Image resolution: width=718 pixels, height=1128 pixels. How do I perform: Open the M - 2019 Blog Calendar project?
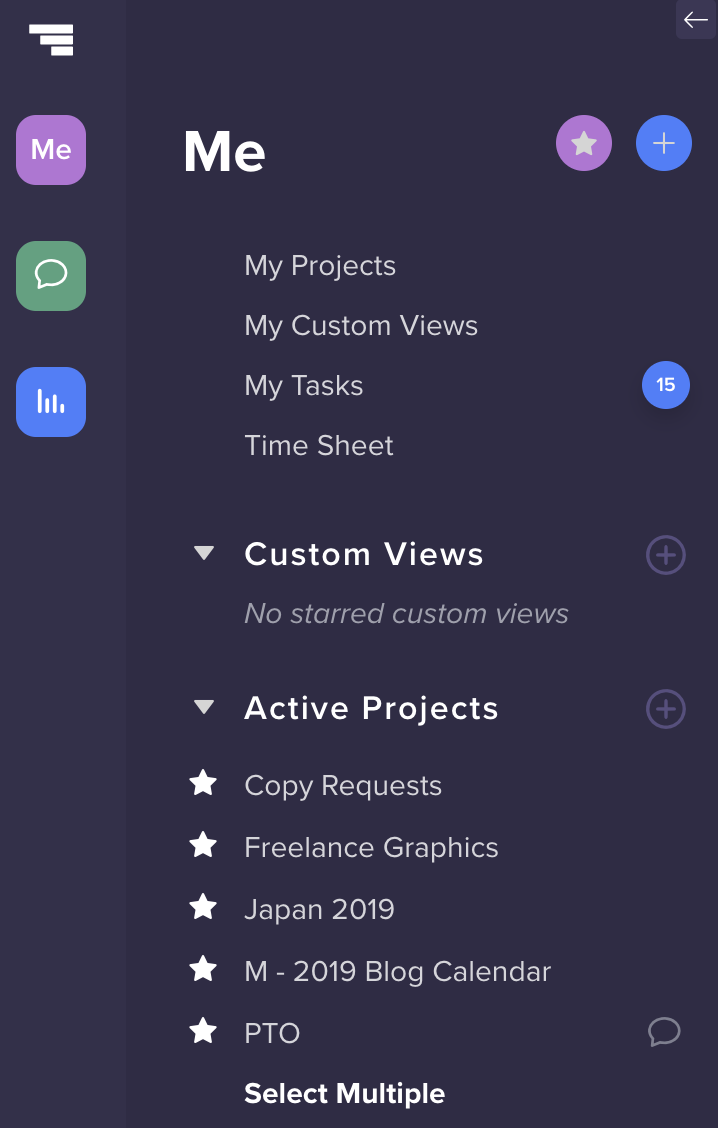pyautogui.click(x=397, y=971)
